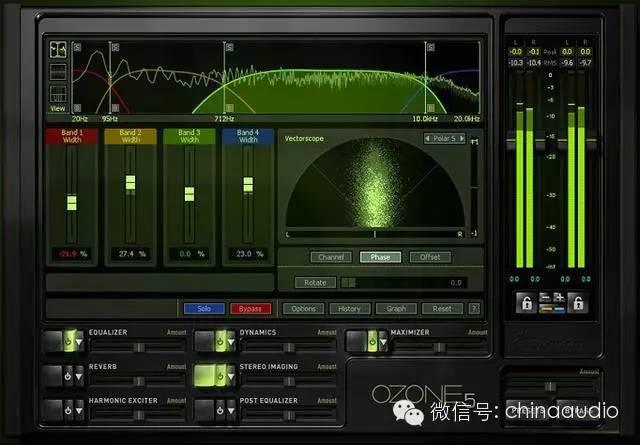This screenshot has width=640, height=445.
Task: Open help with the question mark button
Action: 474,309
